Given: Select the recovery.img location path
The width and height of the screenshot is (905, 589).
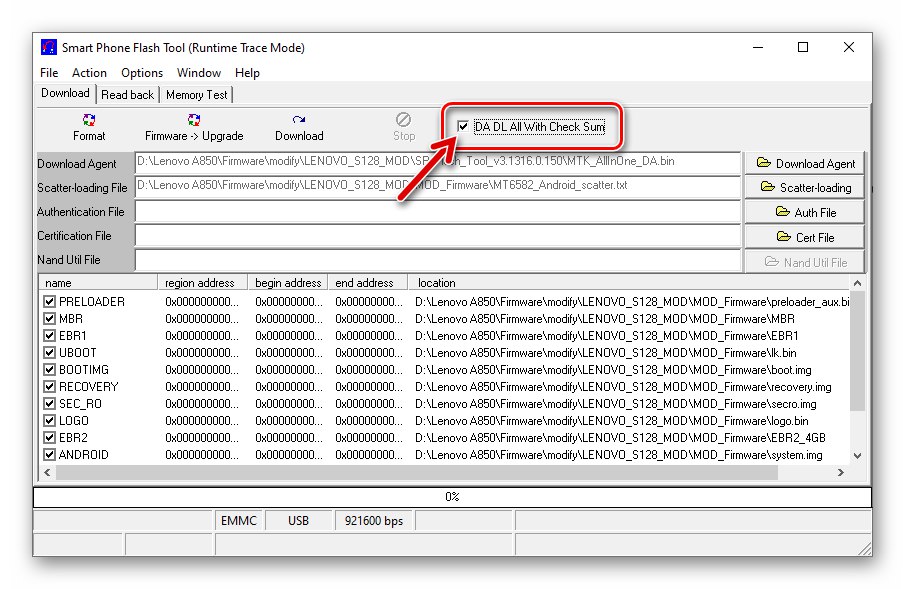Looking at the screenshot, I should (x=623, y=387).
